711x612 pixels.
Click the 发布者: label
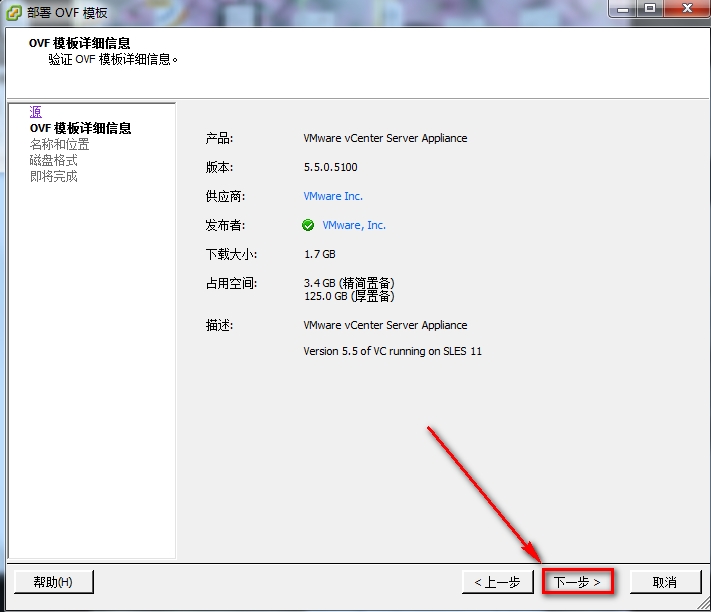click(x=225, y=225)
